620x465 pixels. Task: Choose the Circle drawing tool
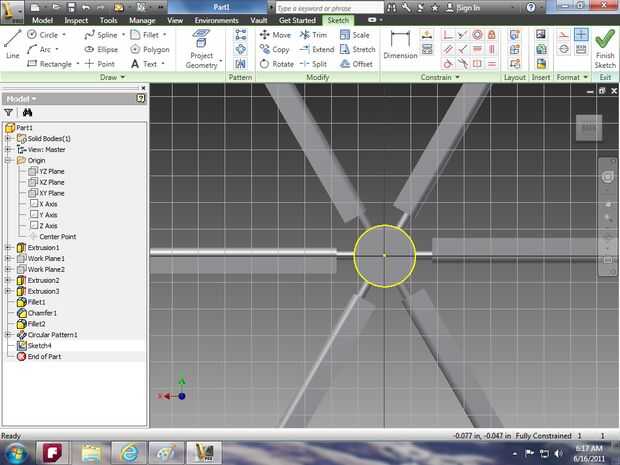coord(44,34)
